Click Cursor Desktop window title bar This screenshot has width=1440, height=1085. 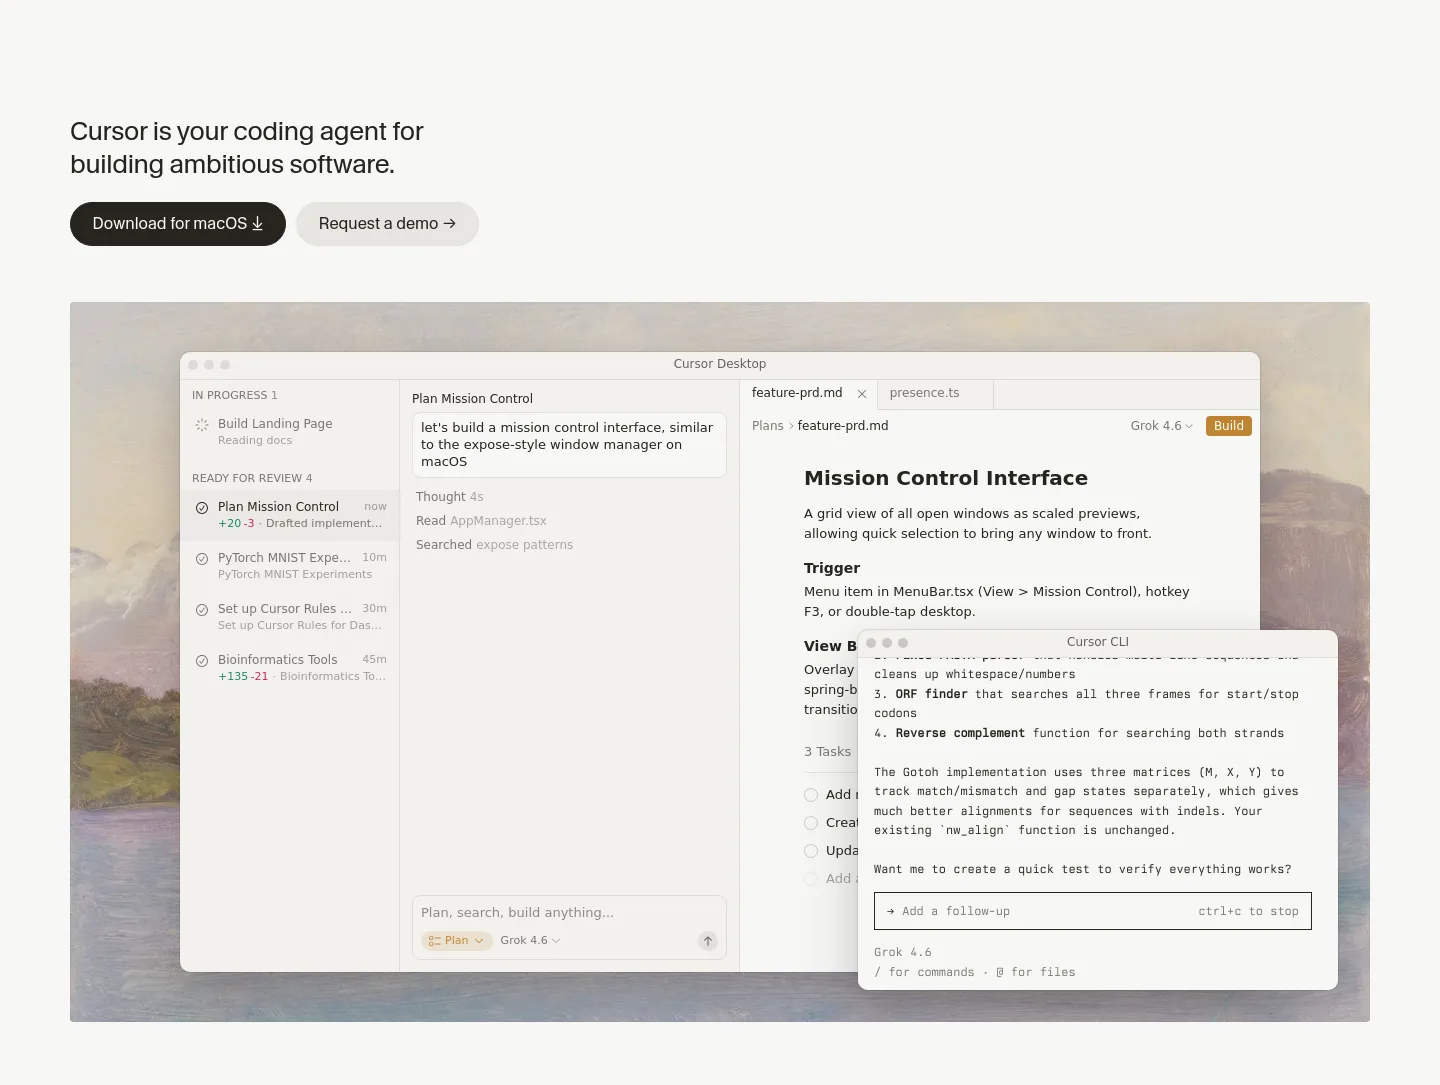[720, 364]
